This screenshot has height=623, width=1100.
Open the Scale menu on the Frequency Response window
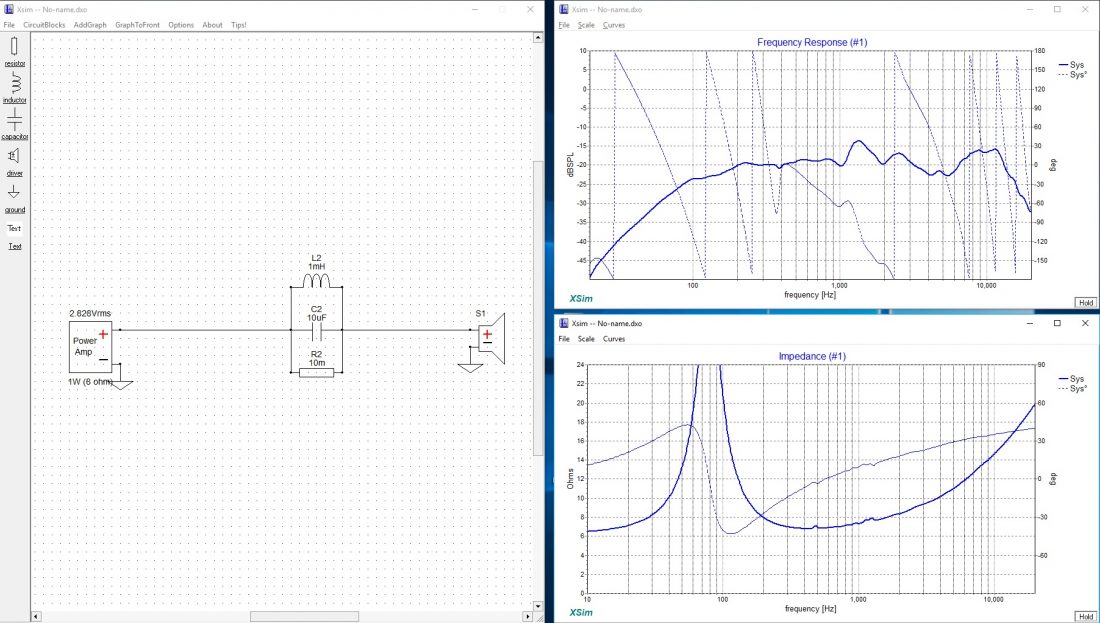[587, 24]
